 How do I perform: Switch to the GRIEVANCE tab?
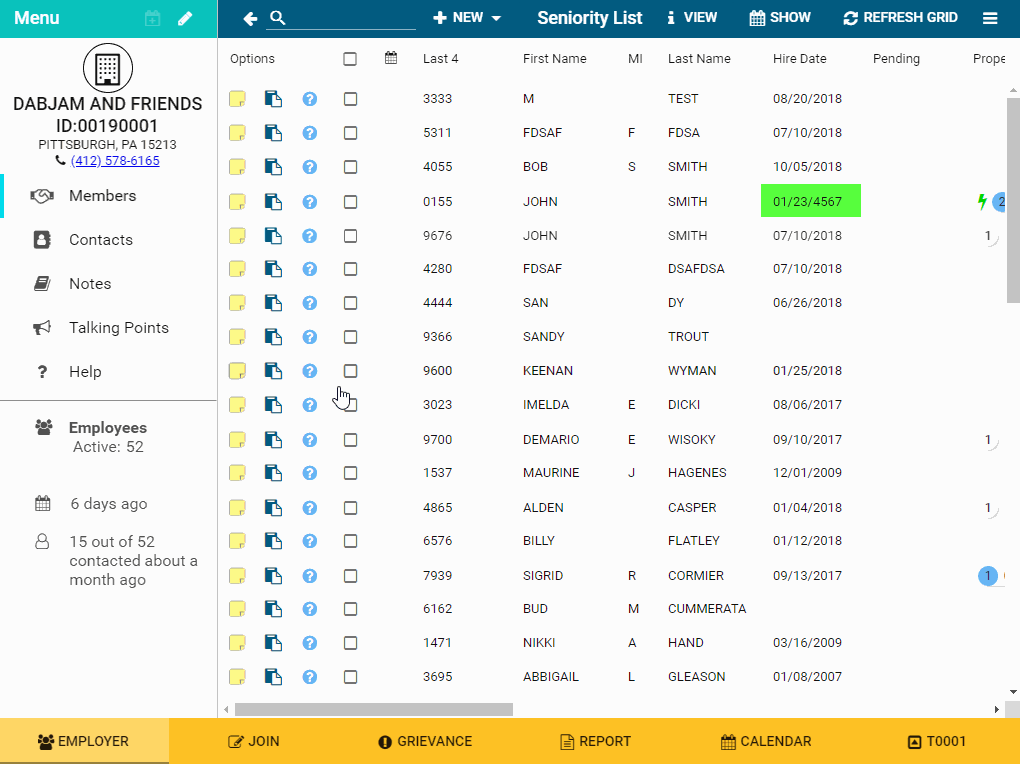click(425, 741)
